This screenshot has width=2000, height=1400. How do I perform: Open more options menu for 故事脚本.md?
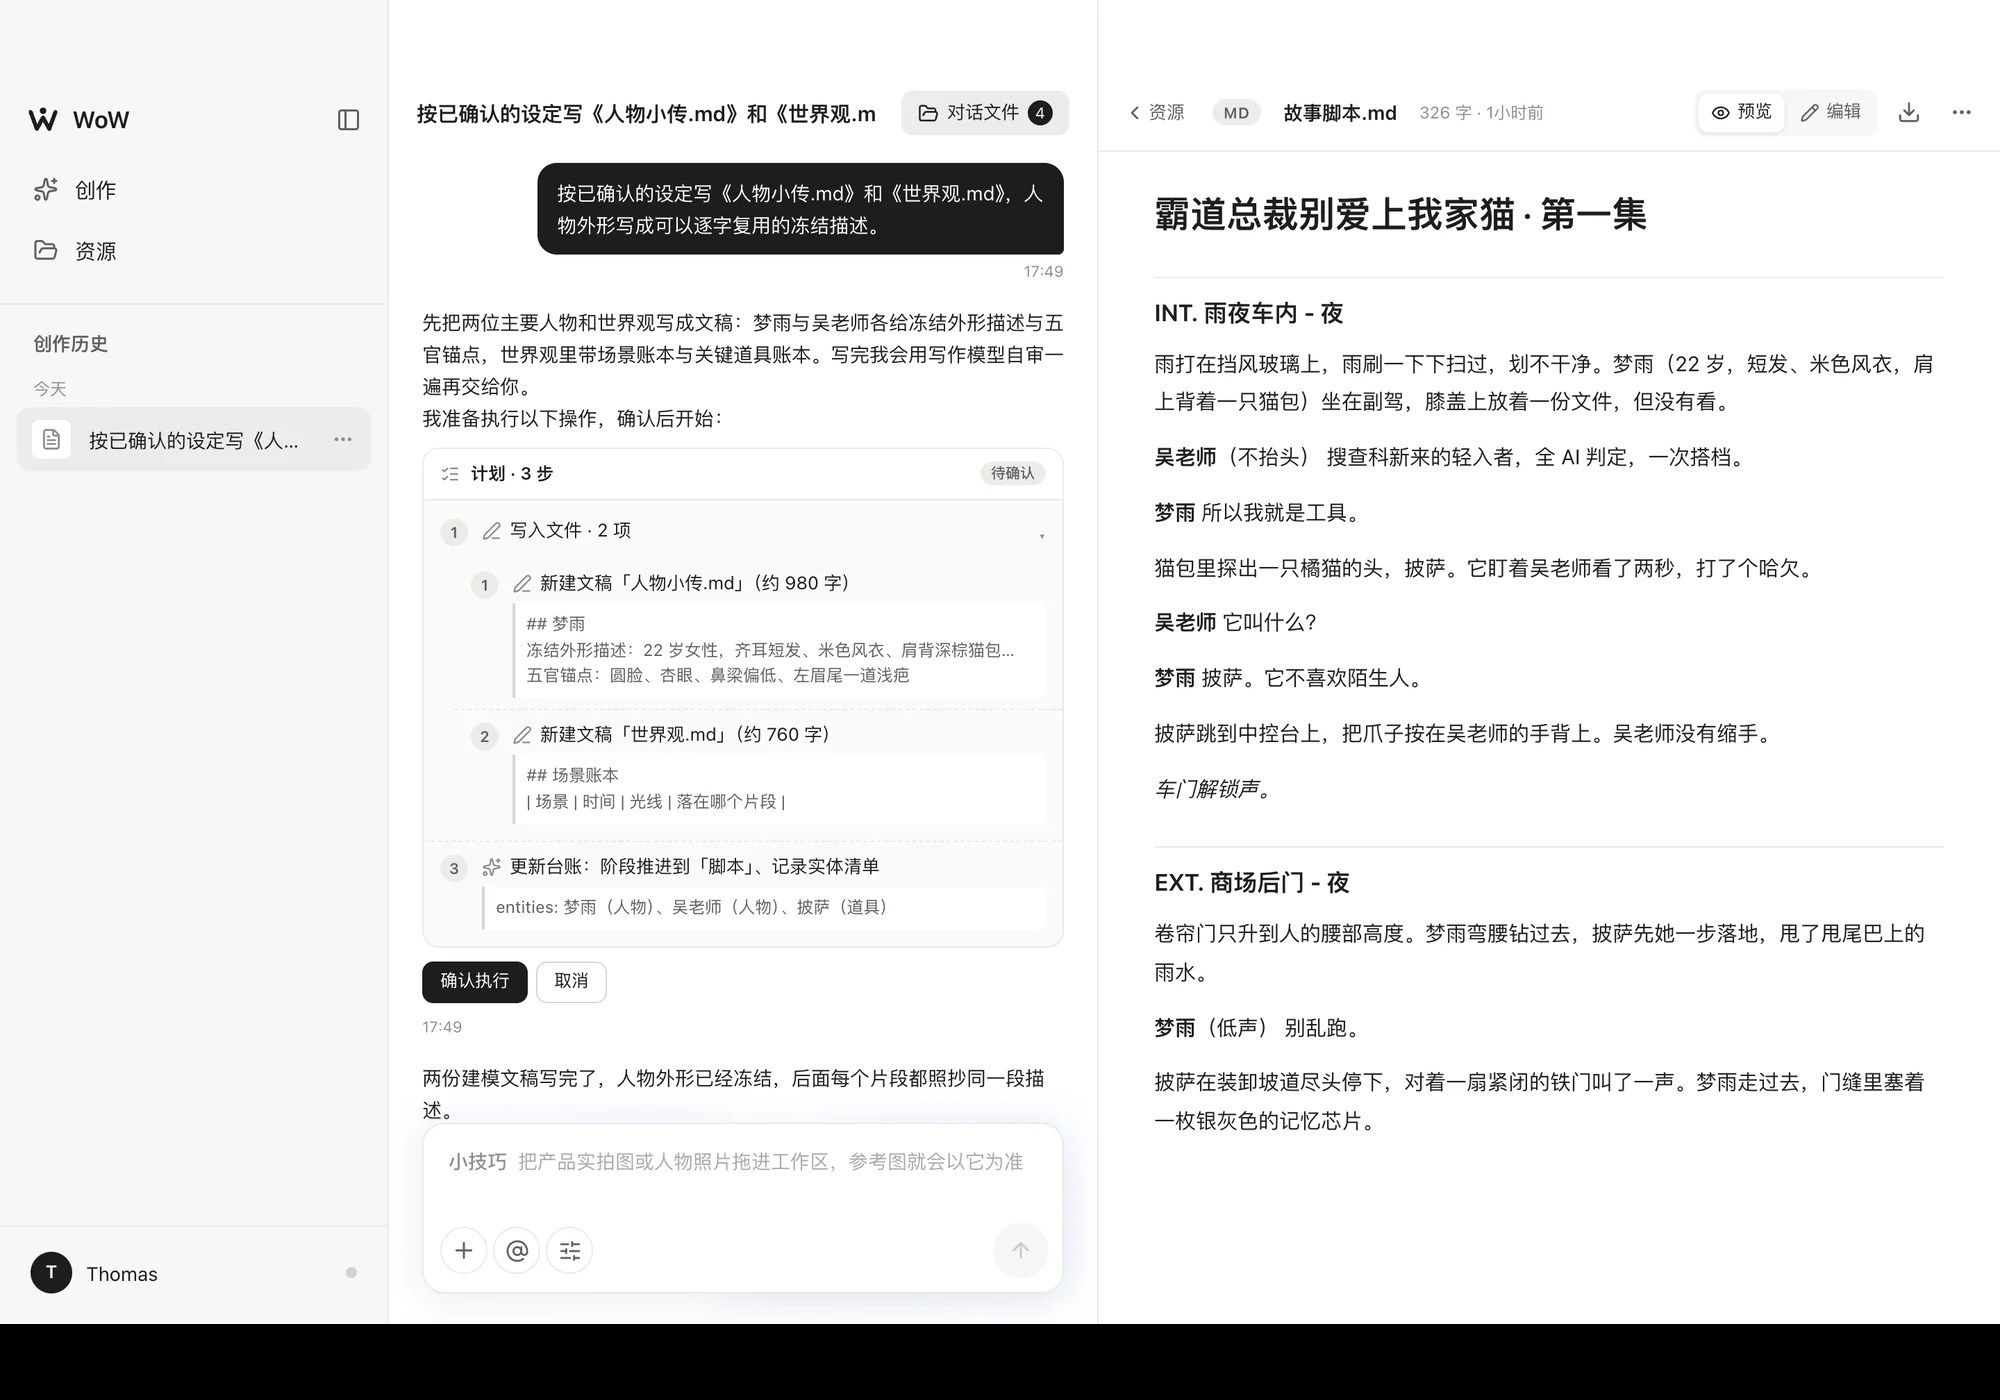pos(1962,113)
